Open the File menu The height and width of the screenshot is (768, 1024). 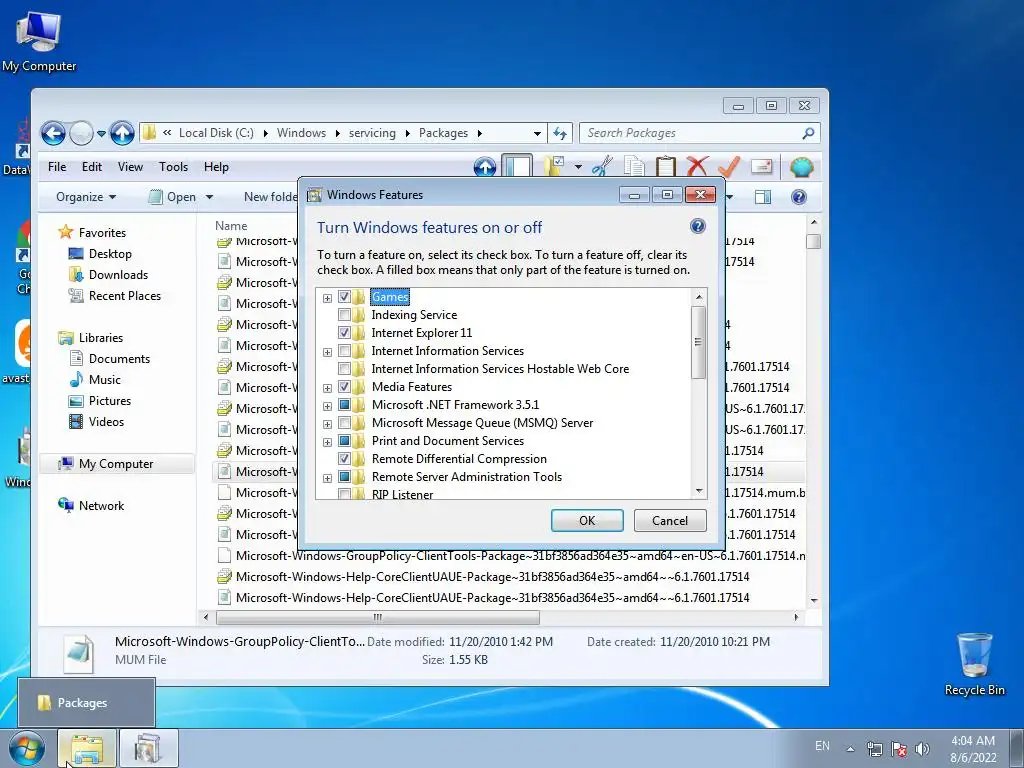pyautogui.click(x=57, y=167)
